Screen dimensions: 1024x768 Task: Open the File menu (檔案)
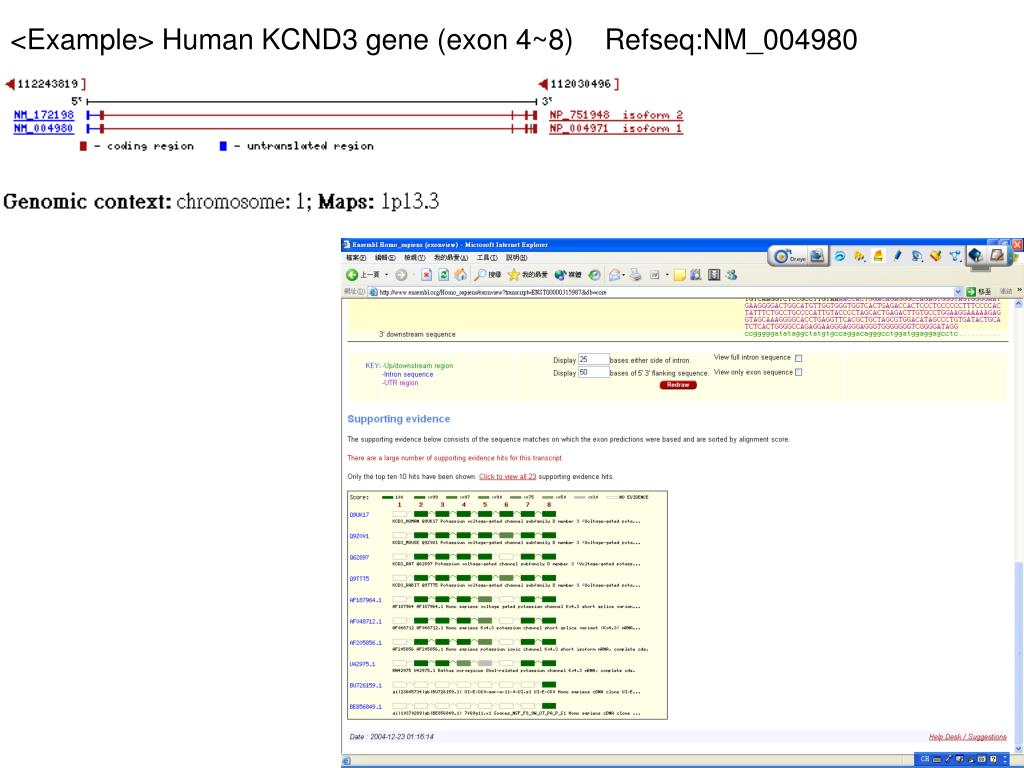pyautogui.click(x=355, y=258)
